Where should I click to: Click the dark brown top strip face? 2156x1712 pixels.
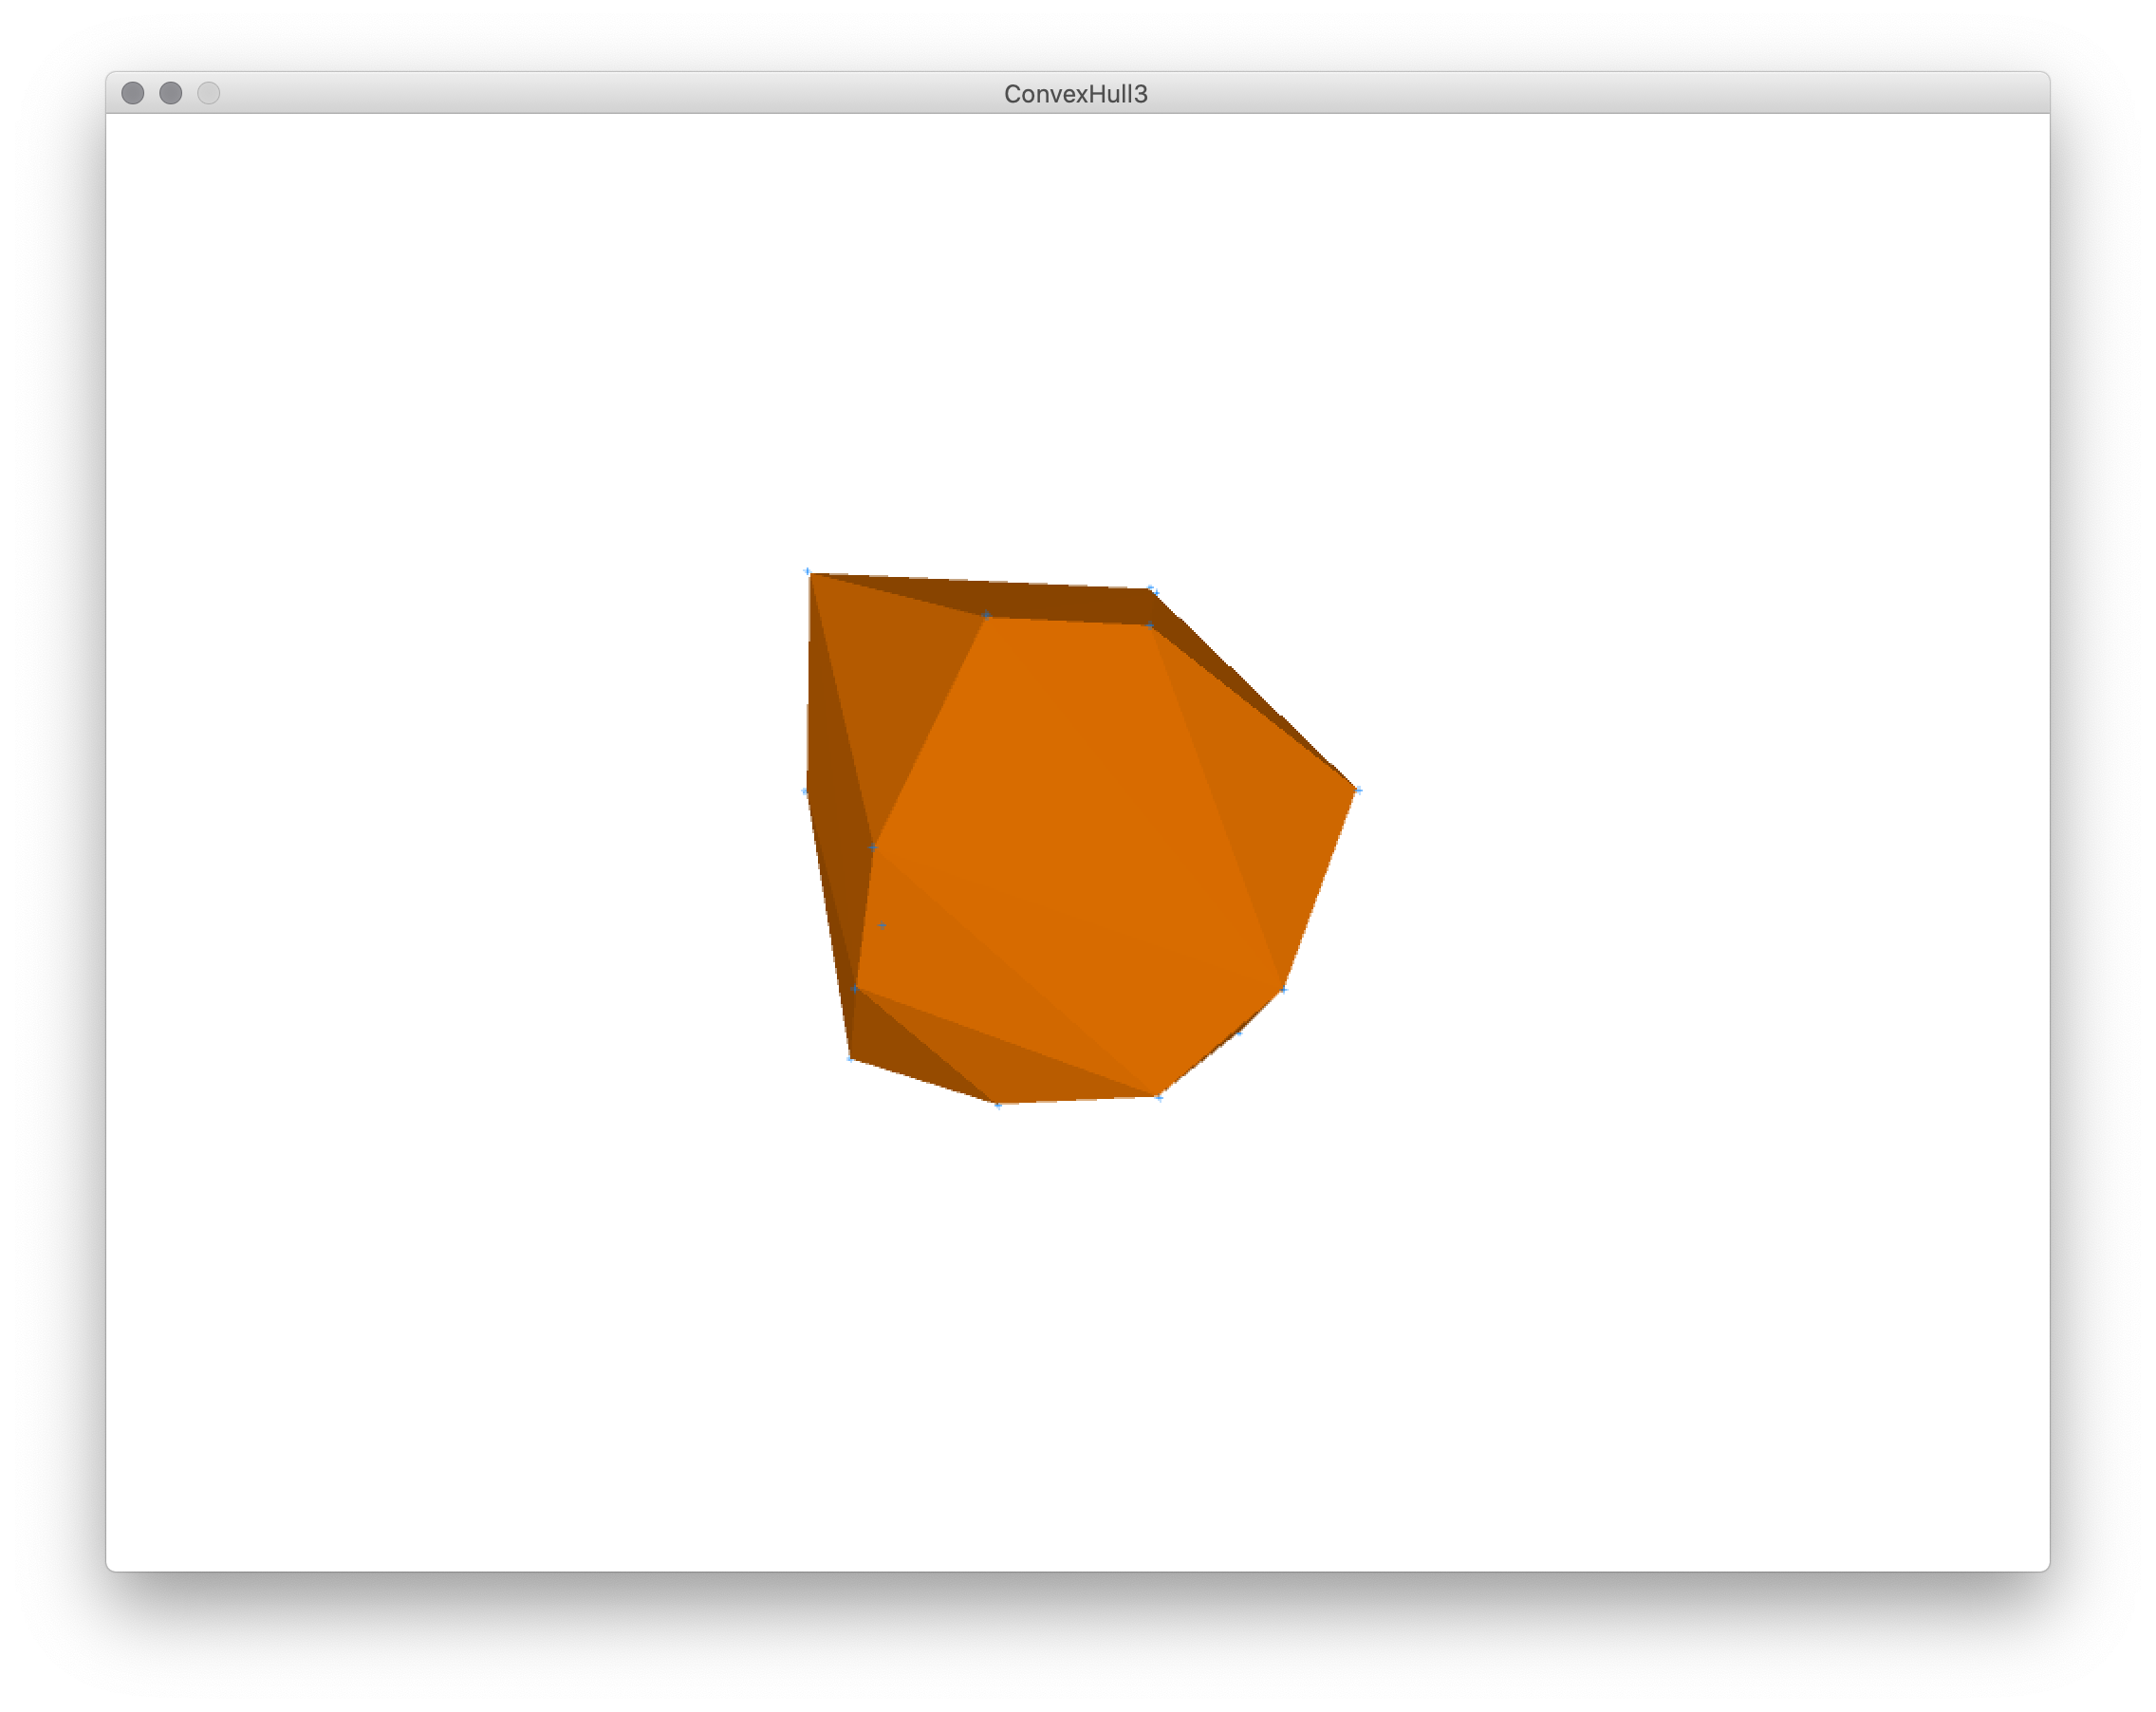[1050, 600]
